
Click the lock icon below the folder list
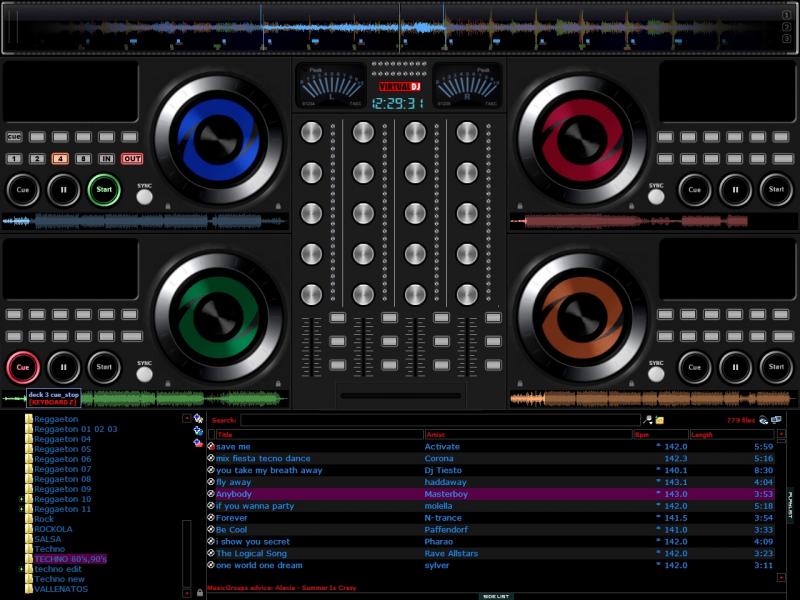200,593
